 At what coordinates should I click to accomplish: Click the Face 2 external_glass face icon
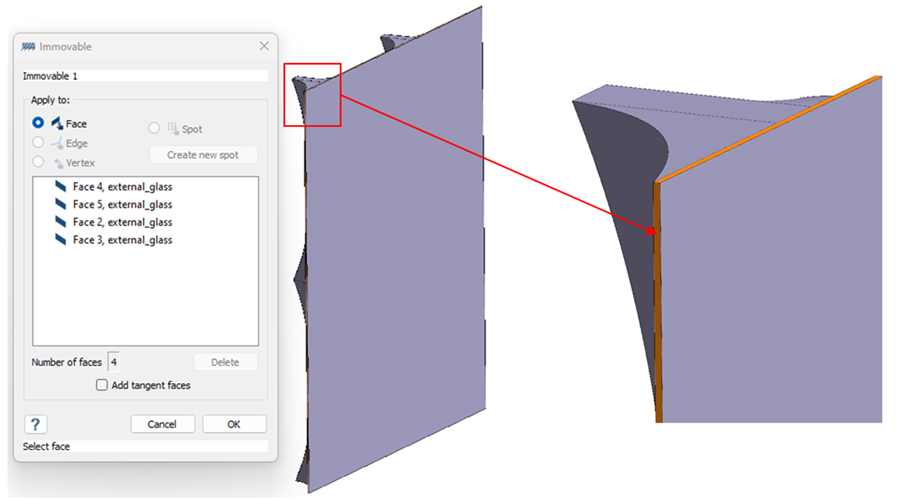pos(61,222)
